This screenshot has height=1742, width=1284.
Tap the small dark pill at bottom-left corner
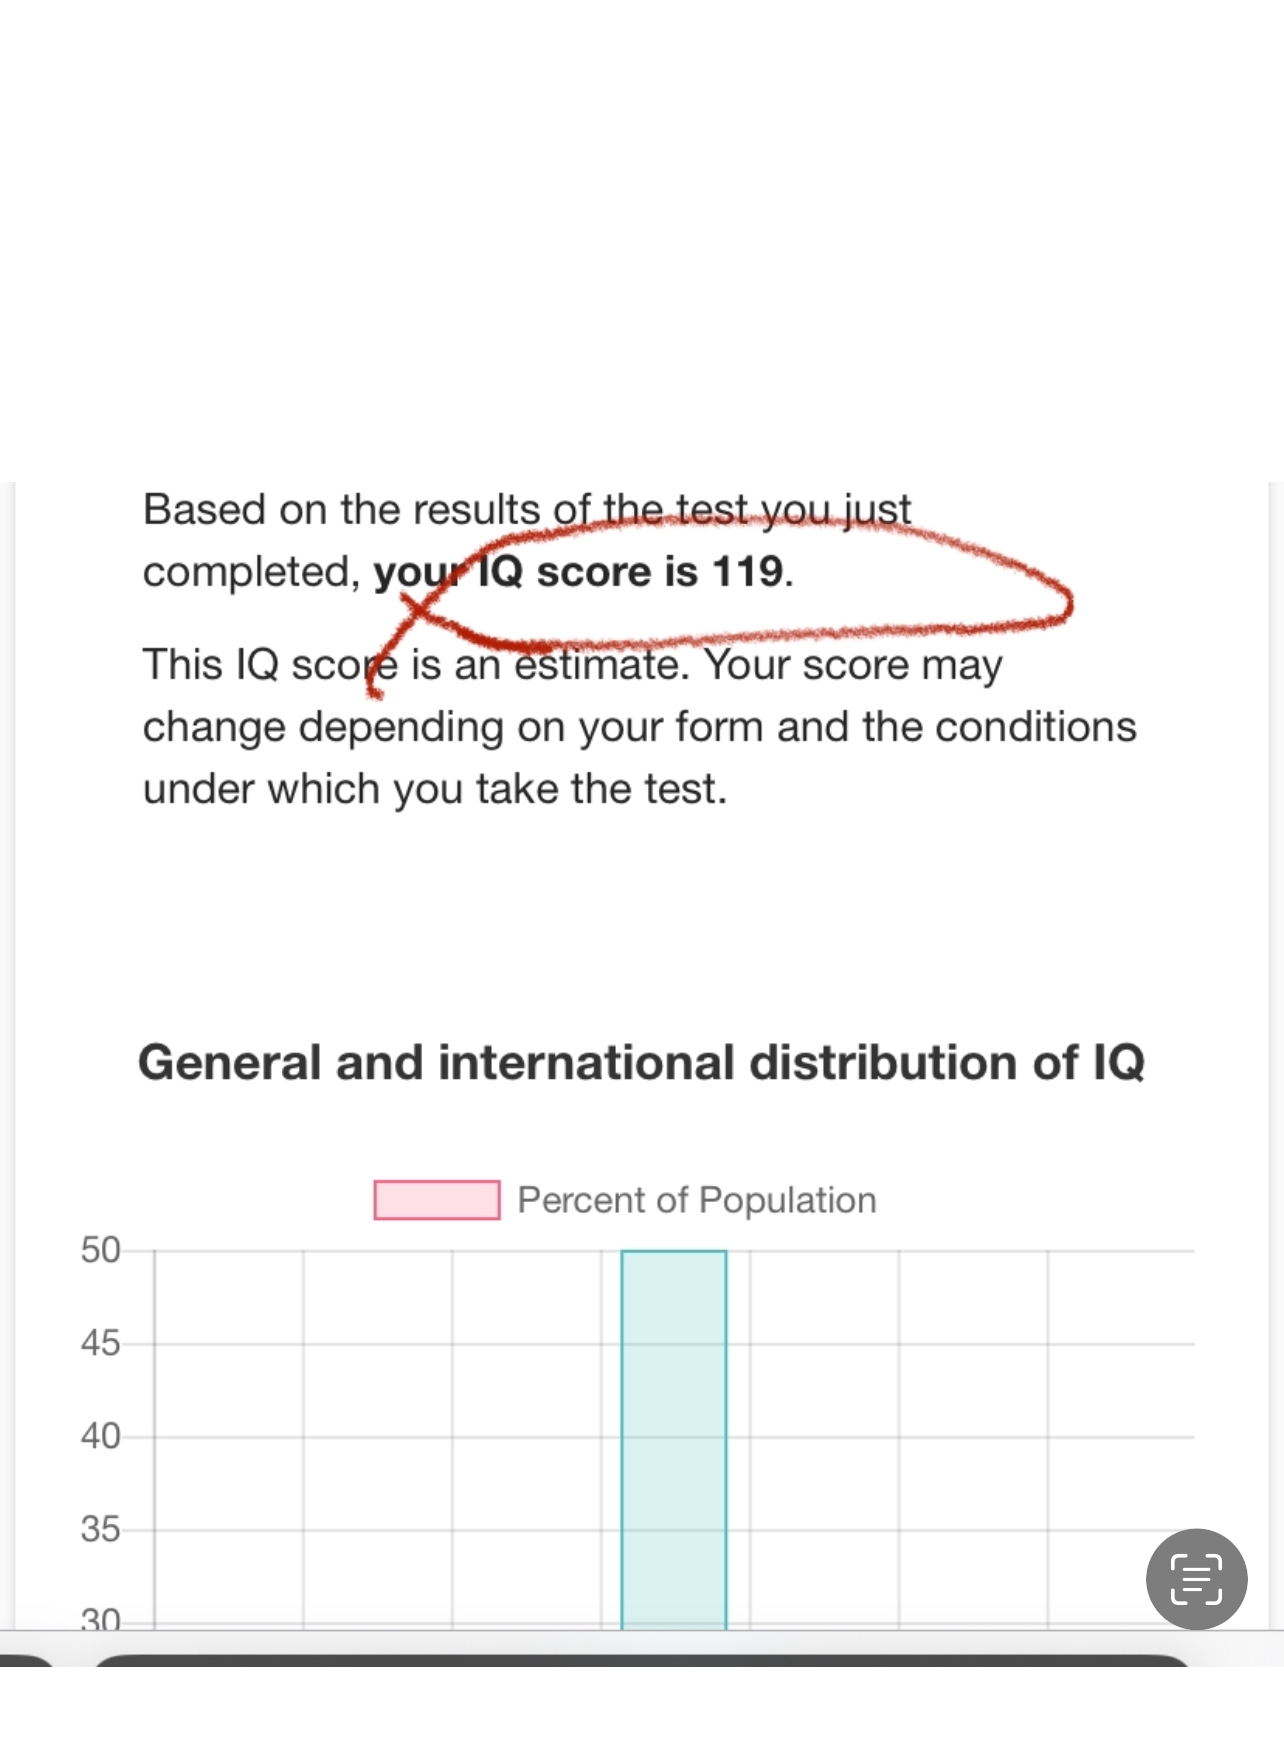27,1661
